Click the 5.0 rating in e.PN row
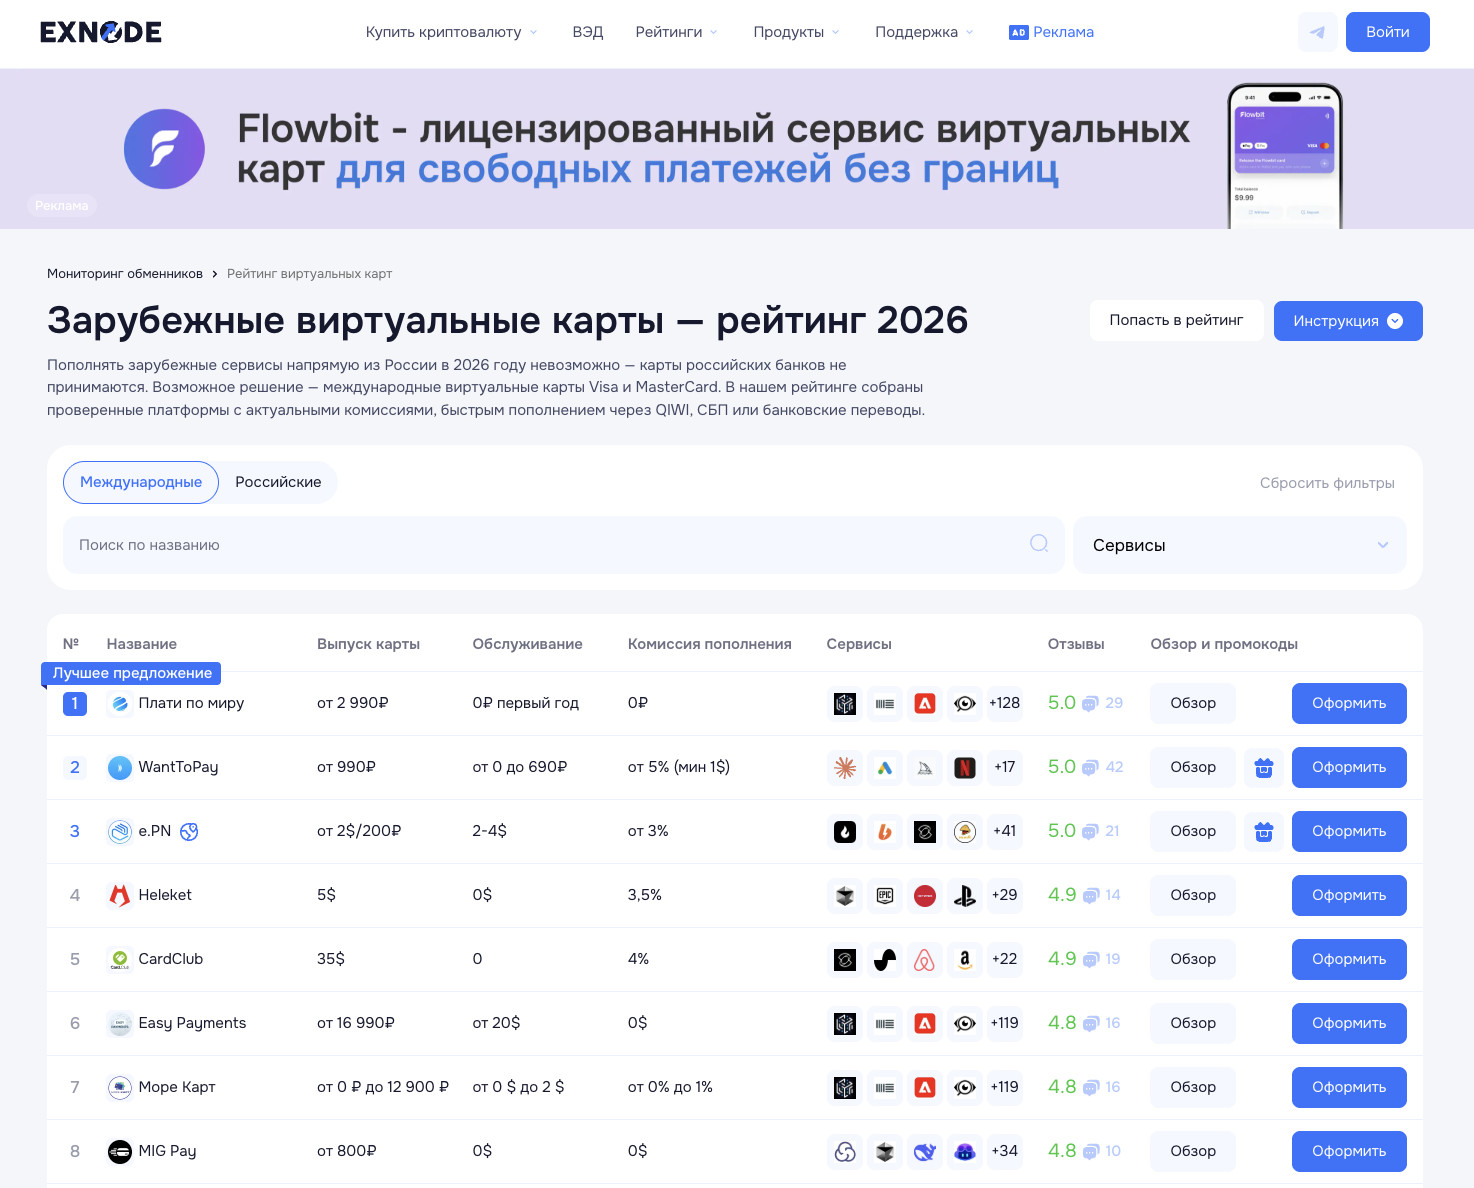The image size is (1474, 1188). point(1061,831)
